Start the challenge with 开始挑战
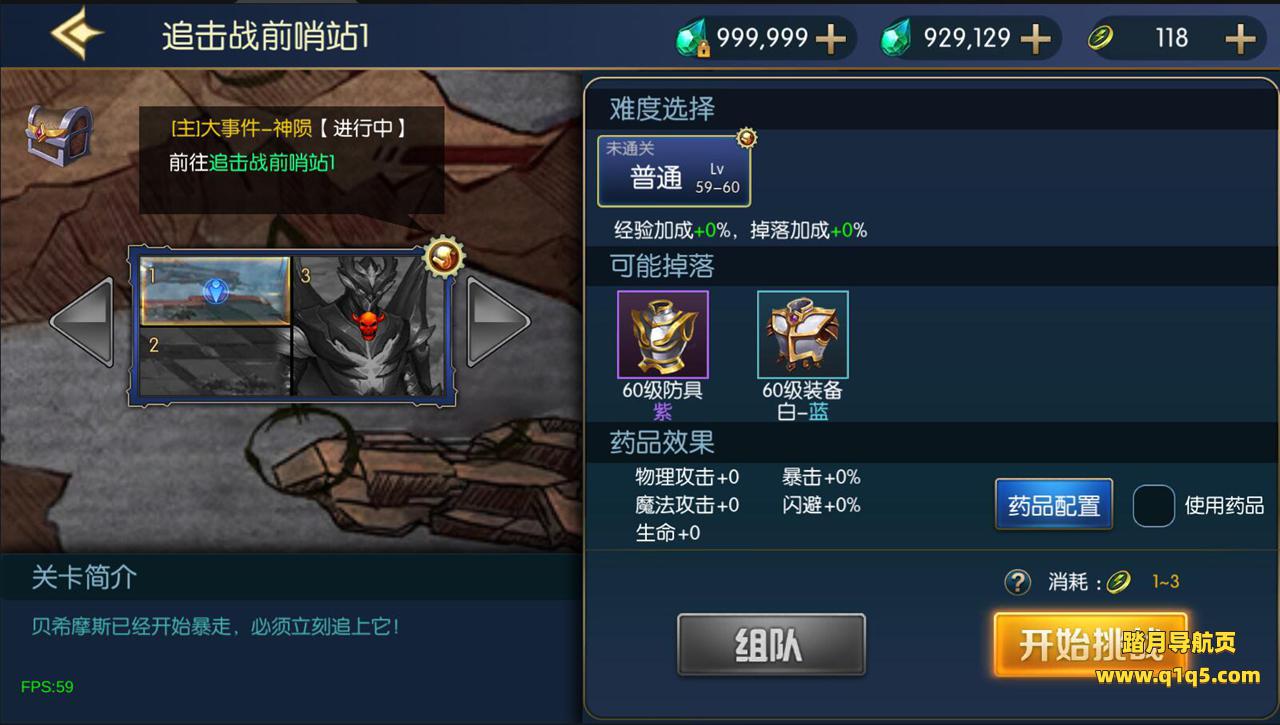This screenshot has height=725, width=1280. pos(1090,645)
